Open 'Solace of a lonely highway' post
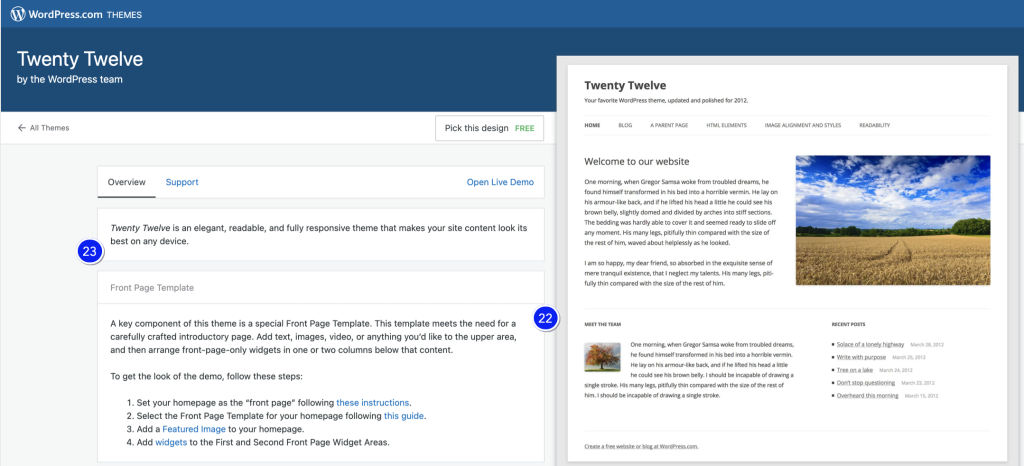 [x=869, y=344]
